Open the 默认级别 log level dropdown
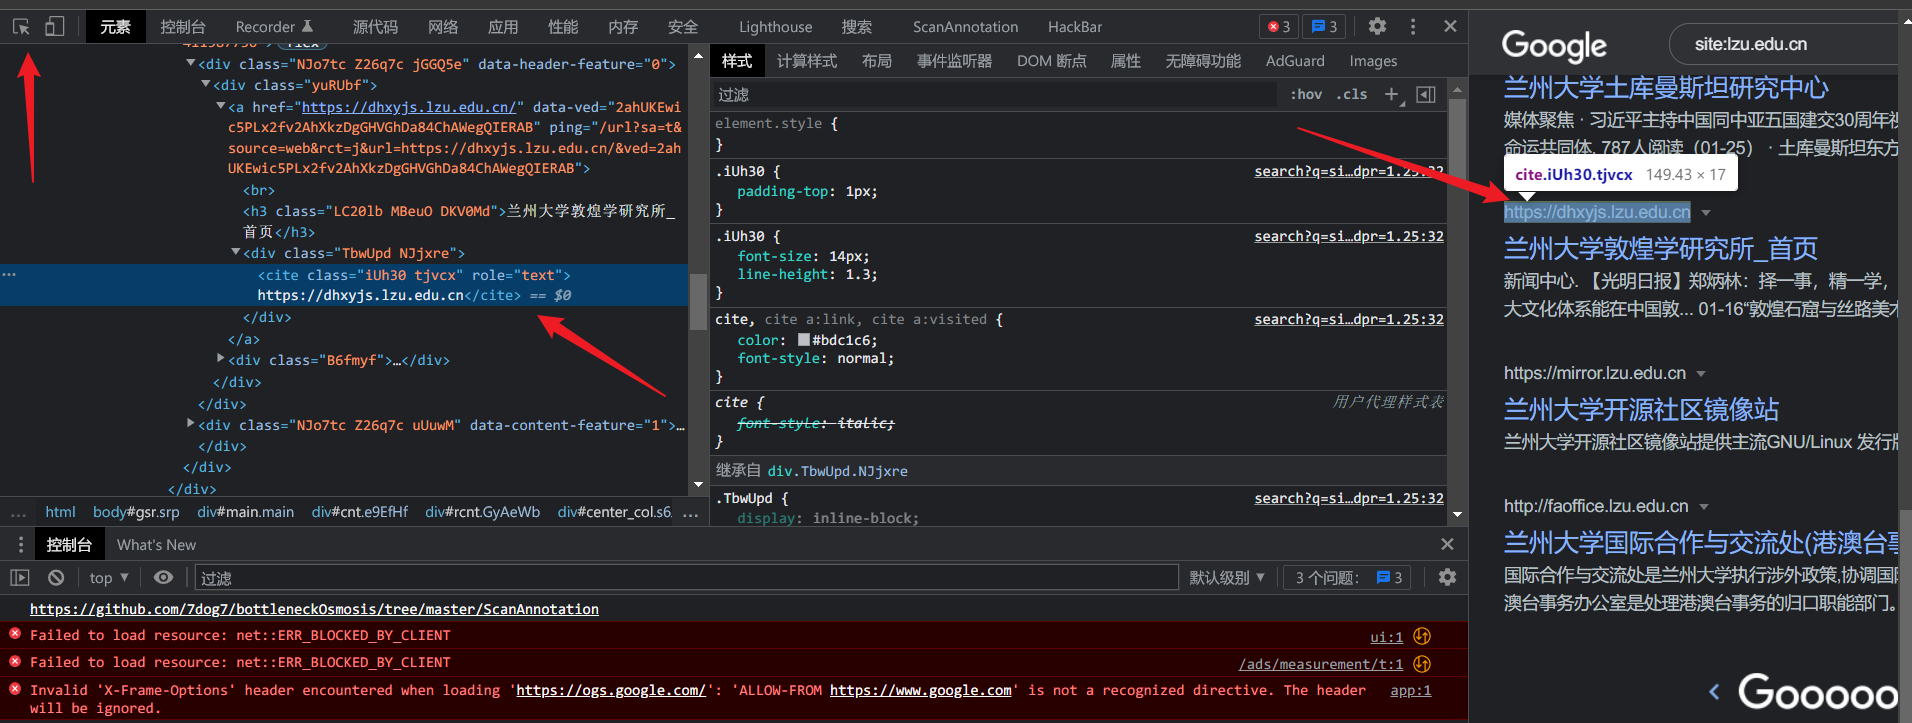This screenshot has width=1912, height=723. pyautogui.click(x=1227, y=578)
